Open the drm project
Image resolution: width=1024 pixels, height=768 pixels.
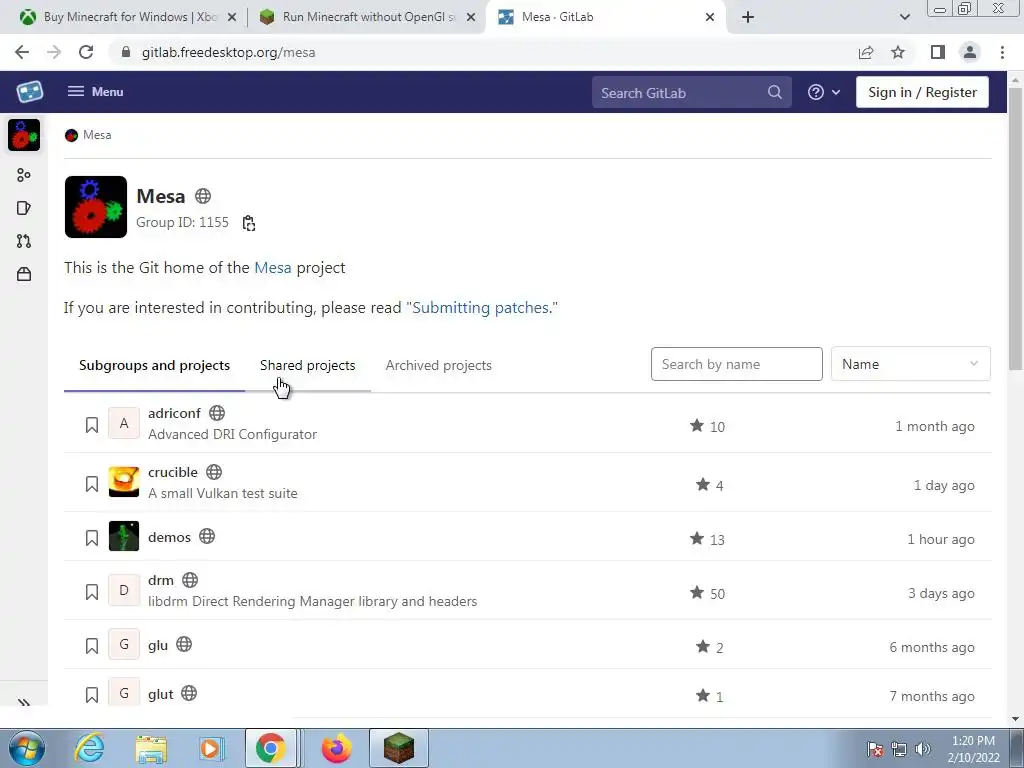tap(161, 581)
